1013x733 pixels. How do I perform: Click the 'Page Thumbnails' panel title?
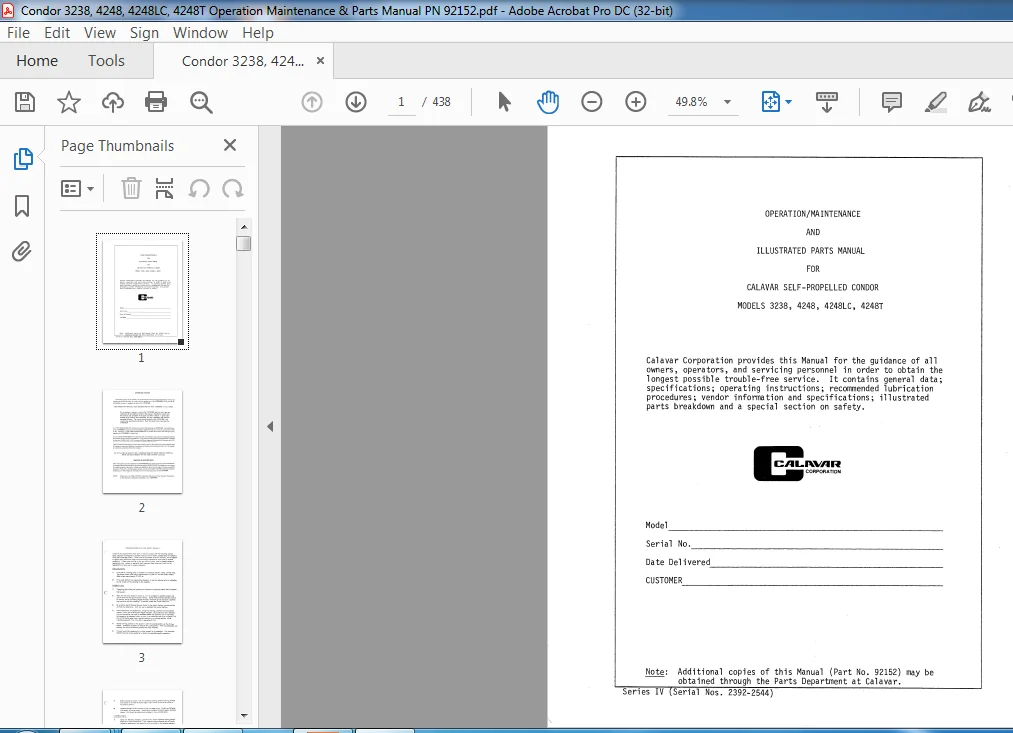(x=118, y=146)
